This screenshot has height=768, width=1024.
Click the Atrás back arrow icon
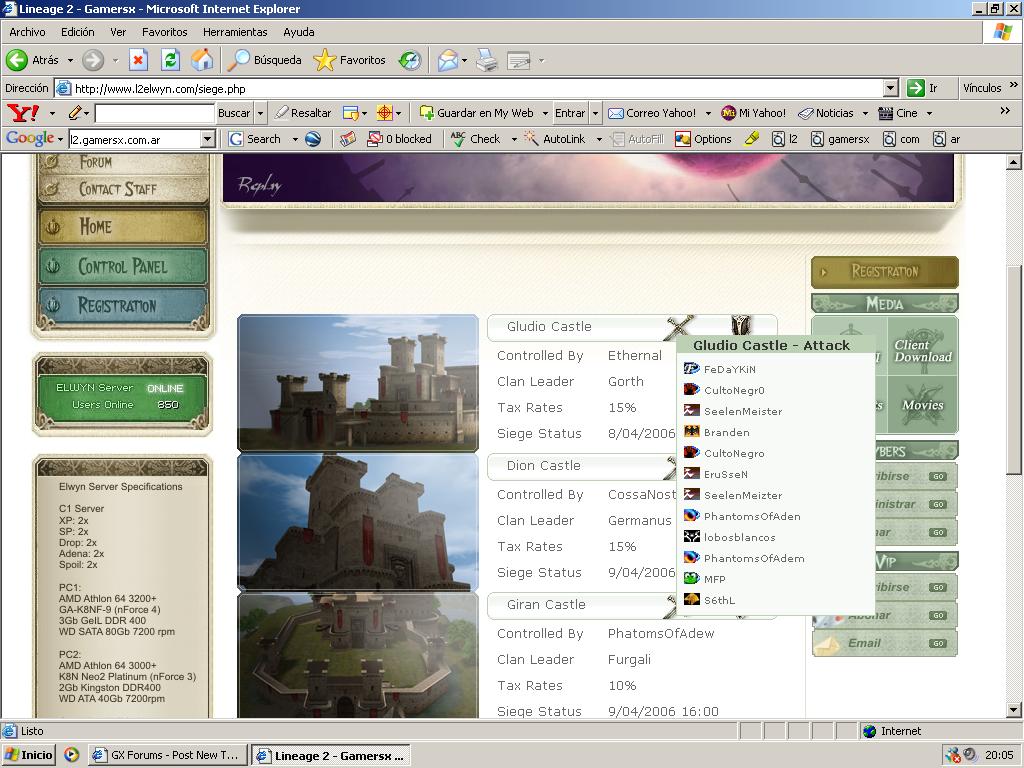17,60
